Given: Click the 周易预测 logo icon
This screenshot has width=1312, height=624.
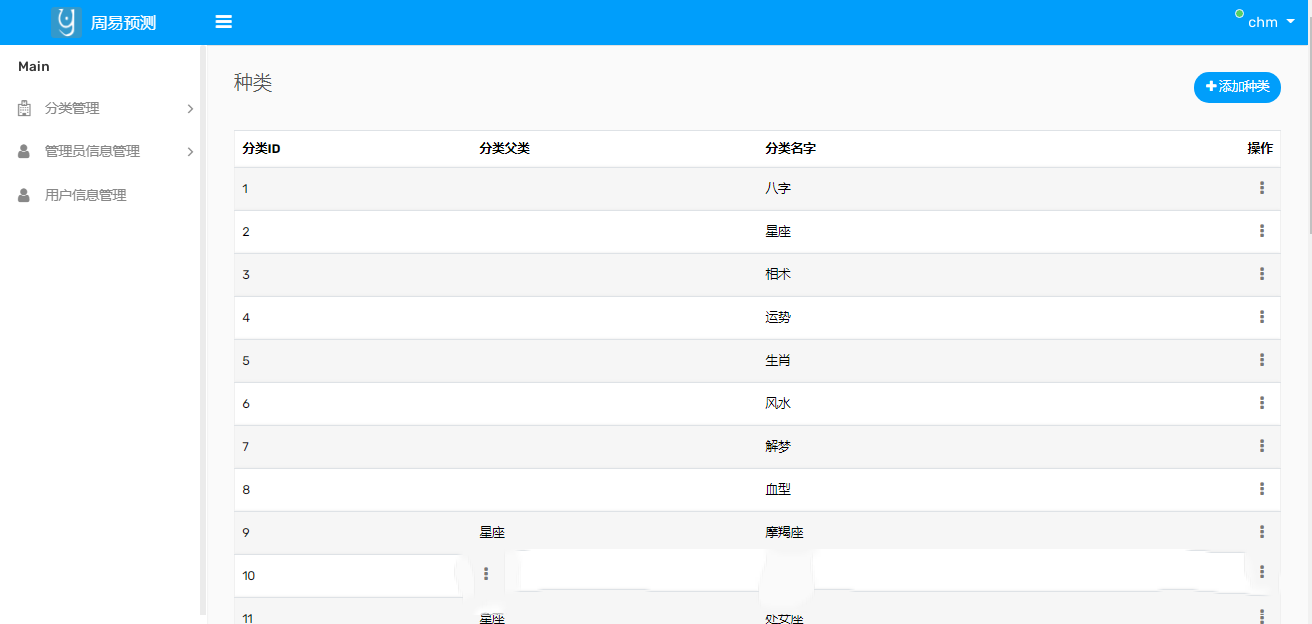Looking at the screenshot, I should 66,22.
